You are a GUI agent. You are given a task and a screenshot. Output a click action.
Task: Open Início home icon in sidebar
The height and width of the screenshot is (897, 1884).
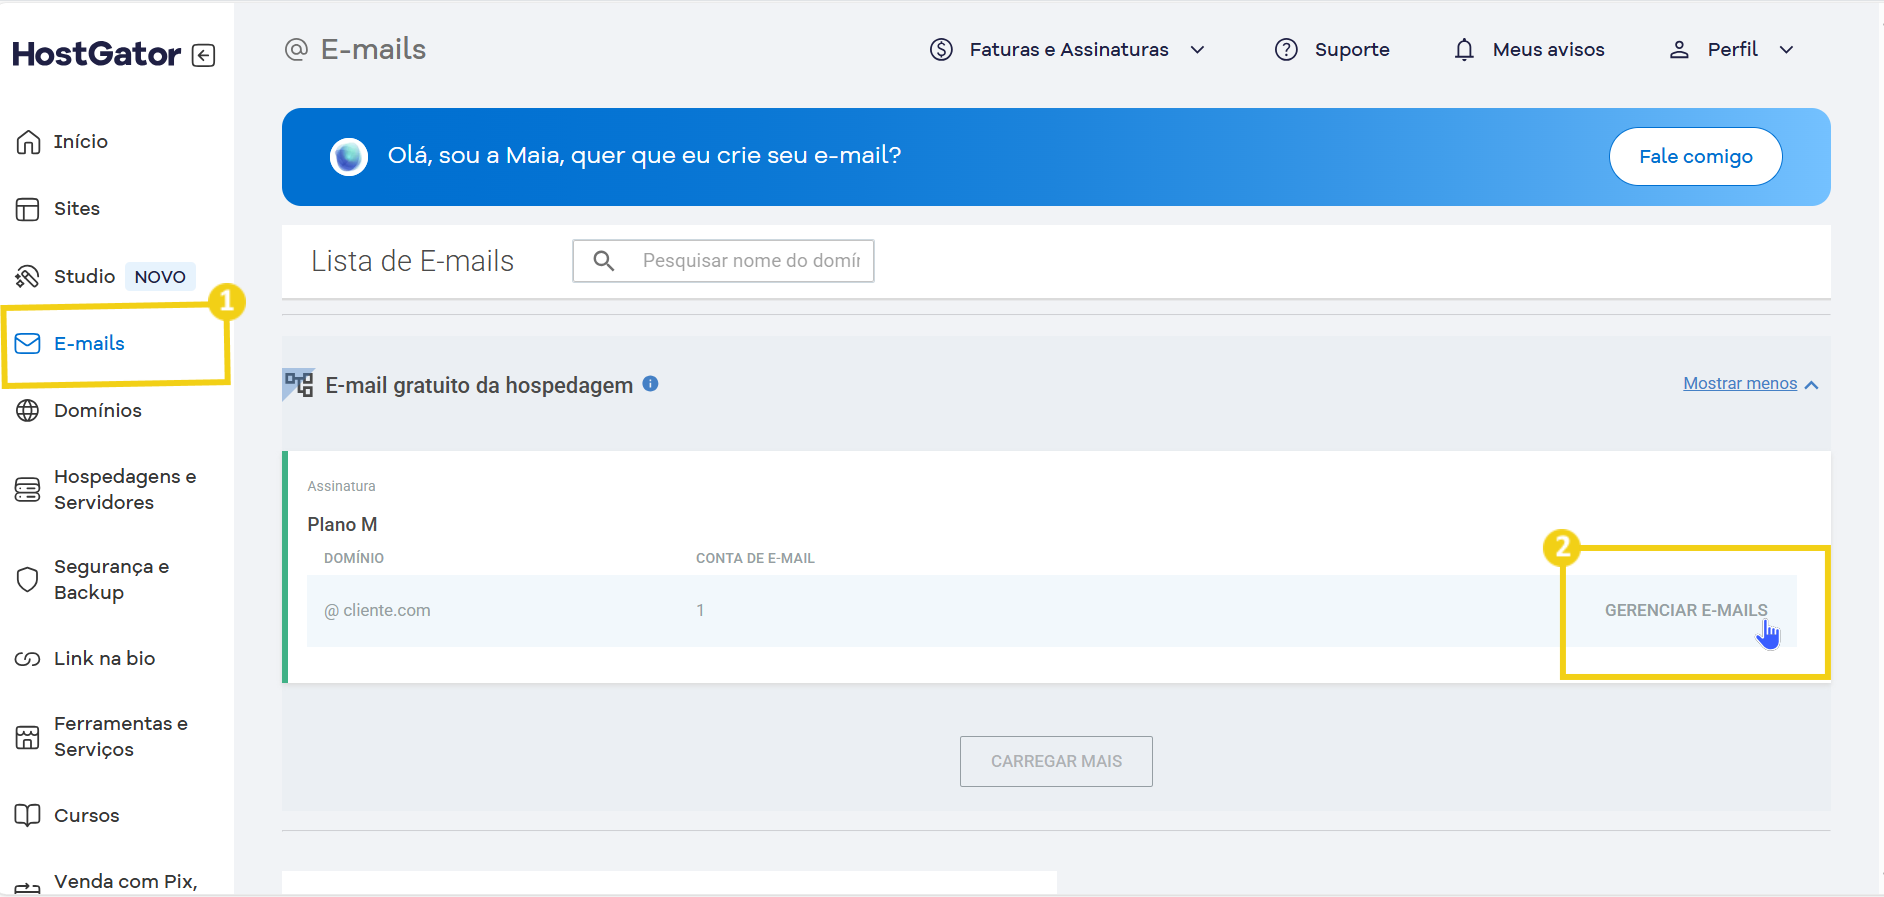pos(28,142)
